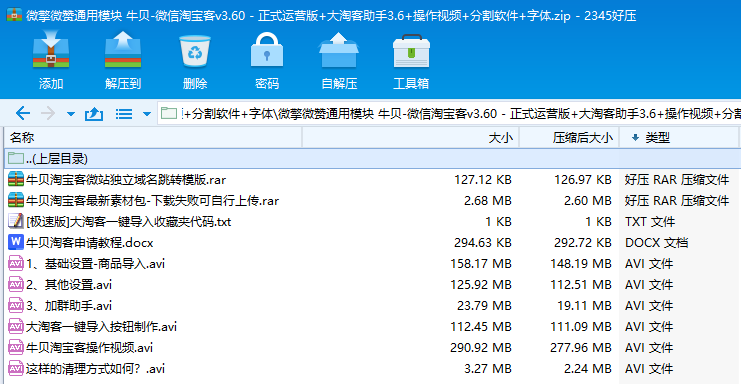Image resolution: width=741 pixels, height=384 pixels.
Task: Click the 上层目录 folder icon
Action: click(16, 158)
